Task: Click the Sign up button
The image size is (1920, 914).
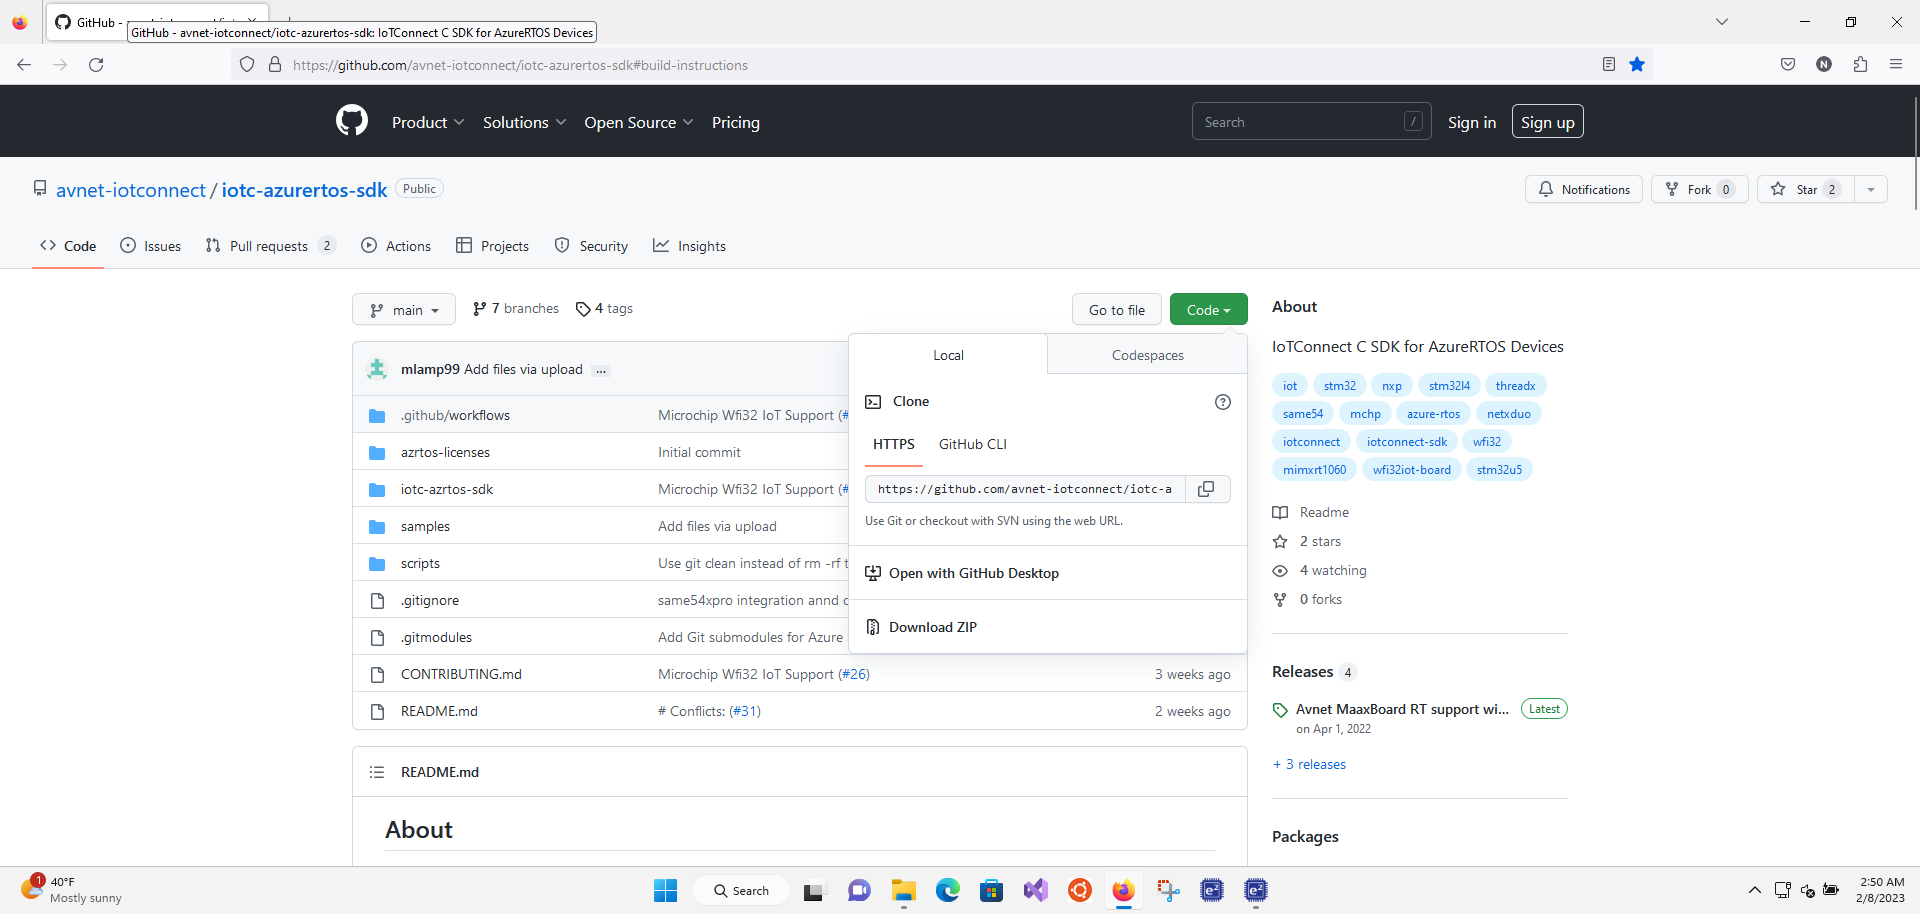Action: click(1547, 122)
